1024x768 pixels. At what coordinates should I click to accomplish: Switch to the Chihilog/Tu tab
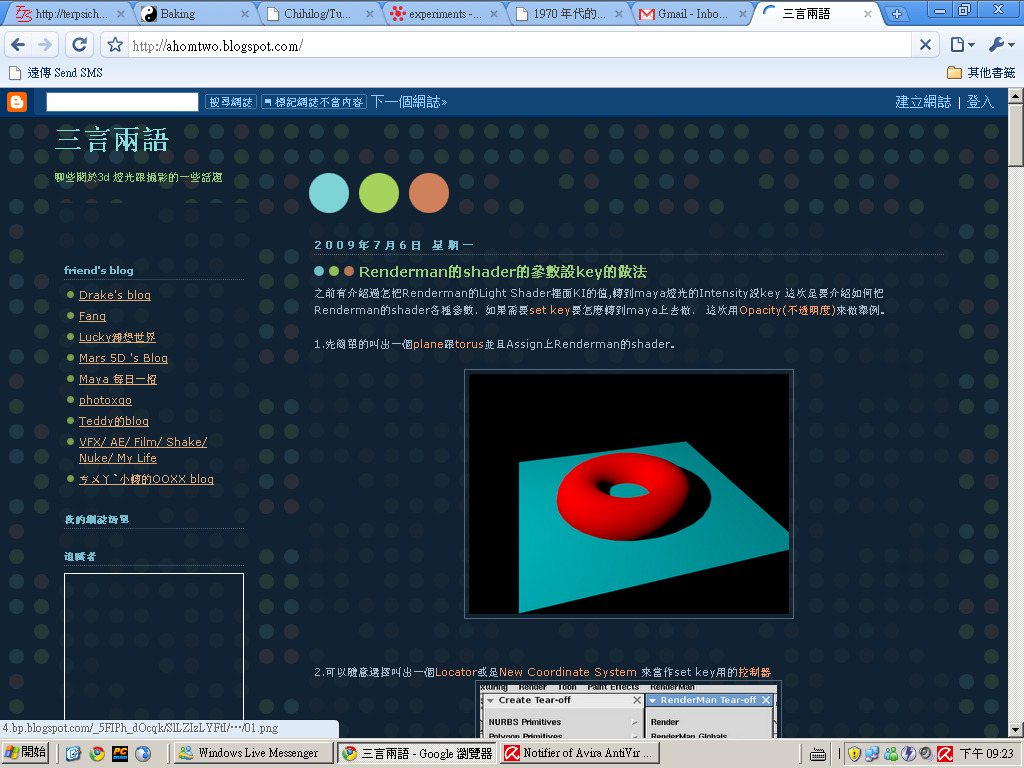pyautogui.click(x=319, y=14)
